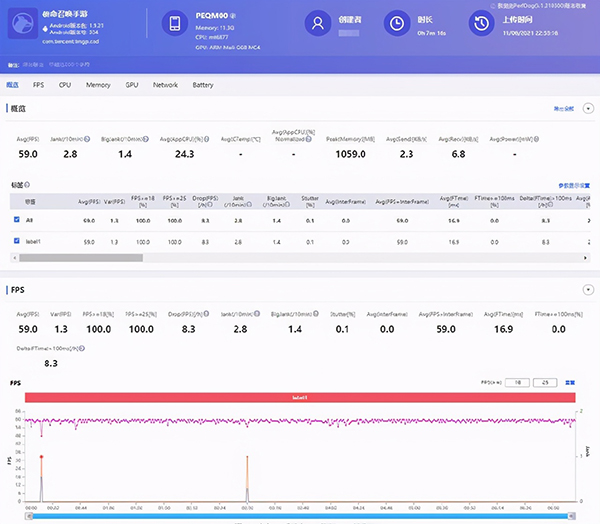Click the upload time history icon
This screenshot has height=524, width=600.
[479, 24]
